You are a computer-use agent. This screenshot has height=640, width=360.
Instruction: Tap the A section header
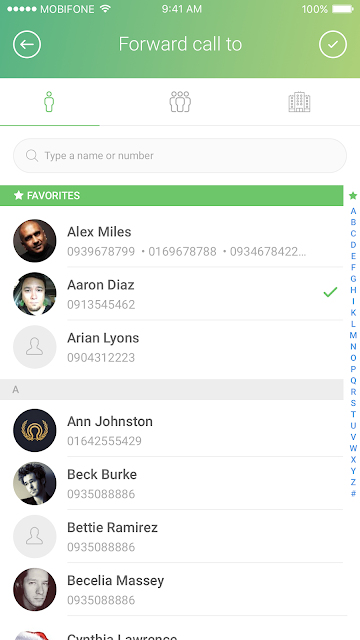tap(171, 389)
